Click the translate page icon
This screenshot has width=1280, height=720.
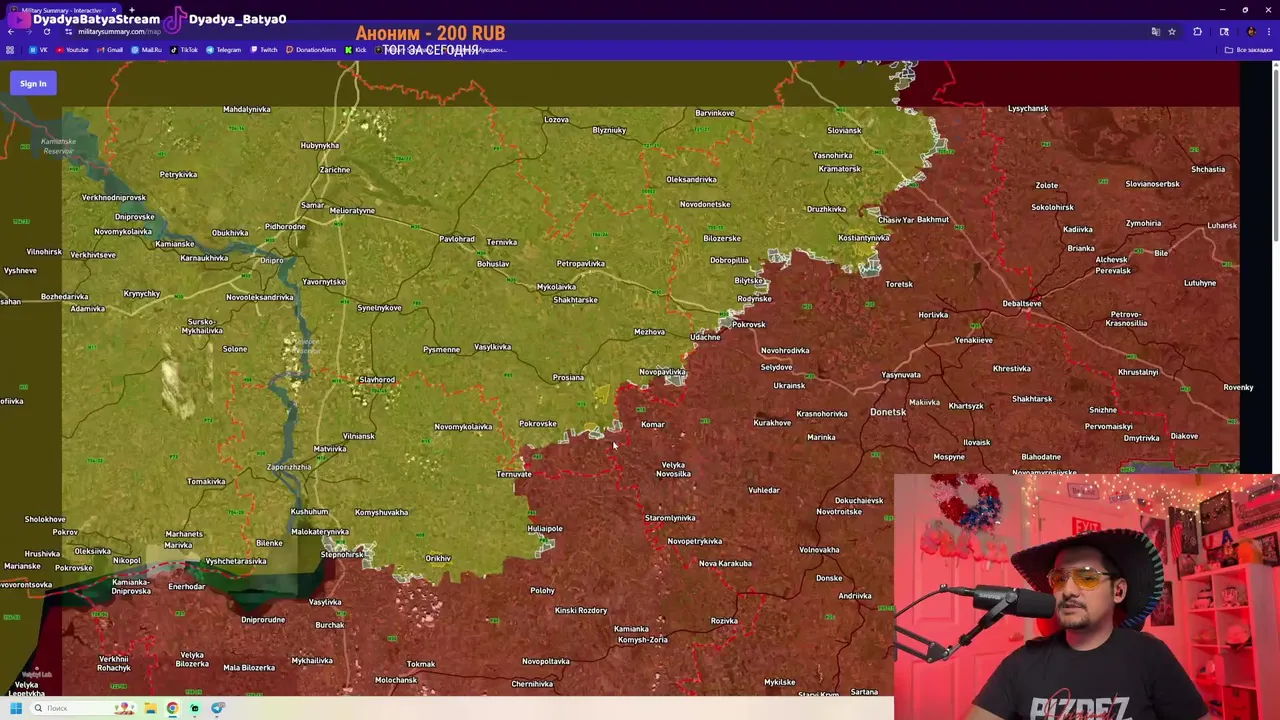[x=1156, y=32]
